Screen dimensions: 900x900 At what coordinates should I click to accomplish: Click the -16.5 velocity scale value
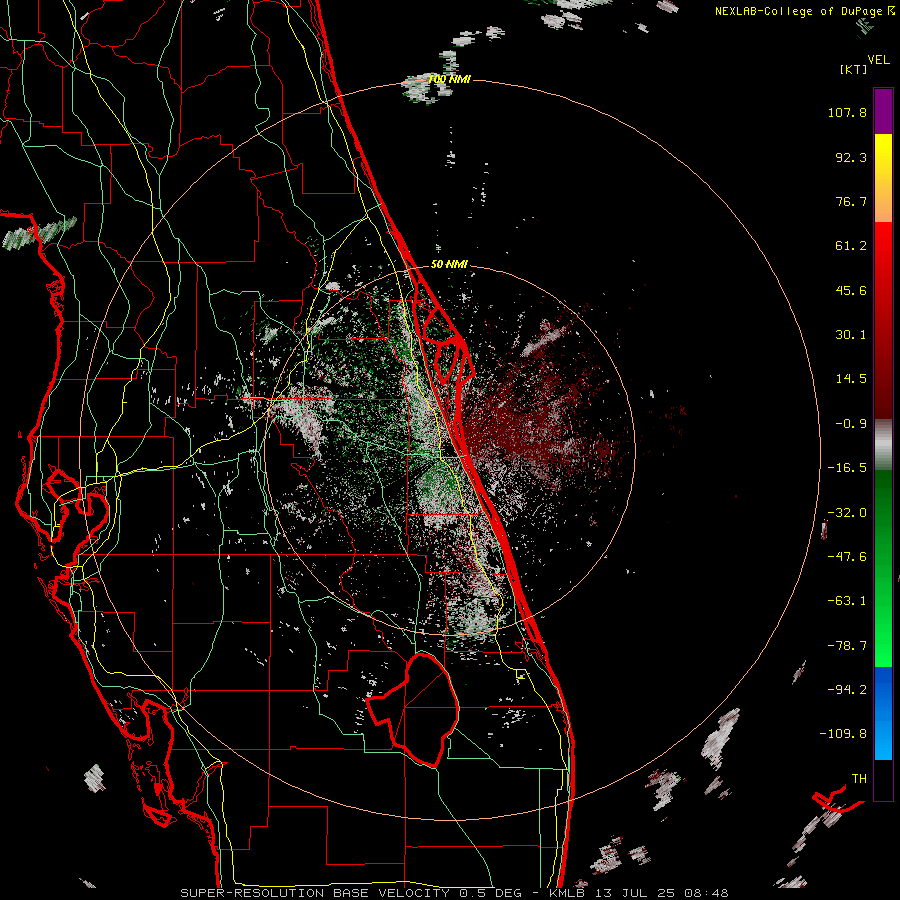click(x=847, y=468)
